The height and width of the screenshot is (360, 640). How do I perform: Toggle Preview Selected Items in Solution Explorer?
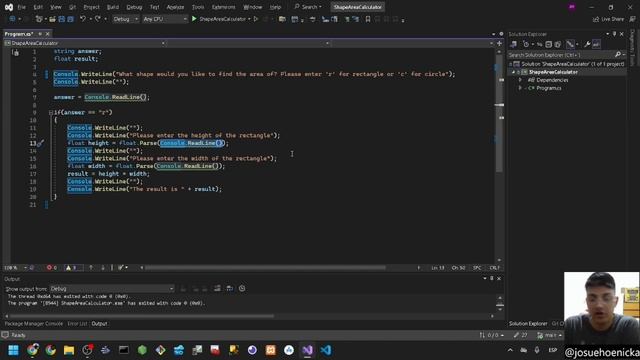tap(596, 44)
